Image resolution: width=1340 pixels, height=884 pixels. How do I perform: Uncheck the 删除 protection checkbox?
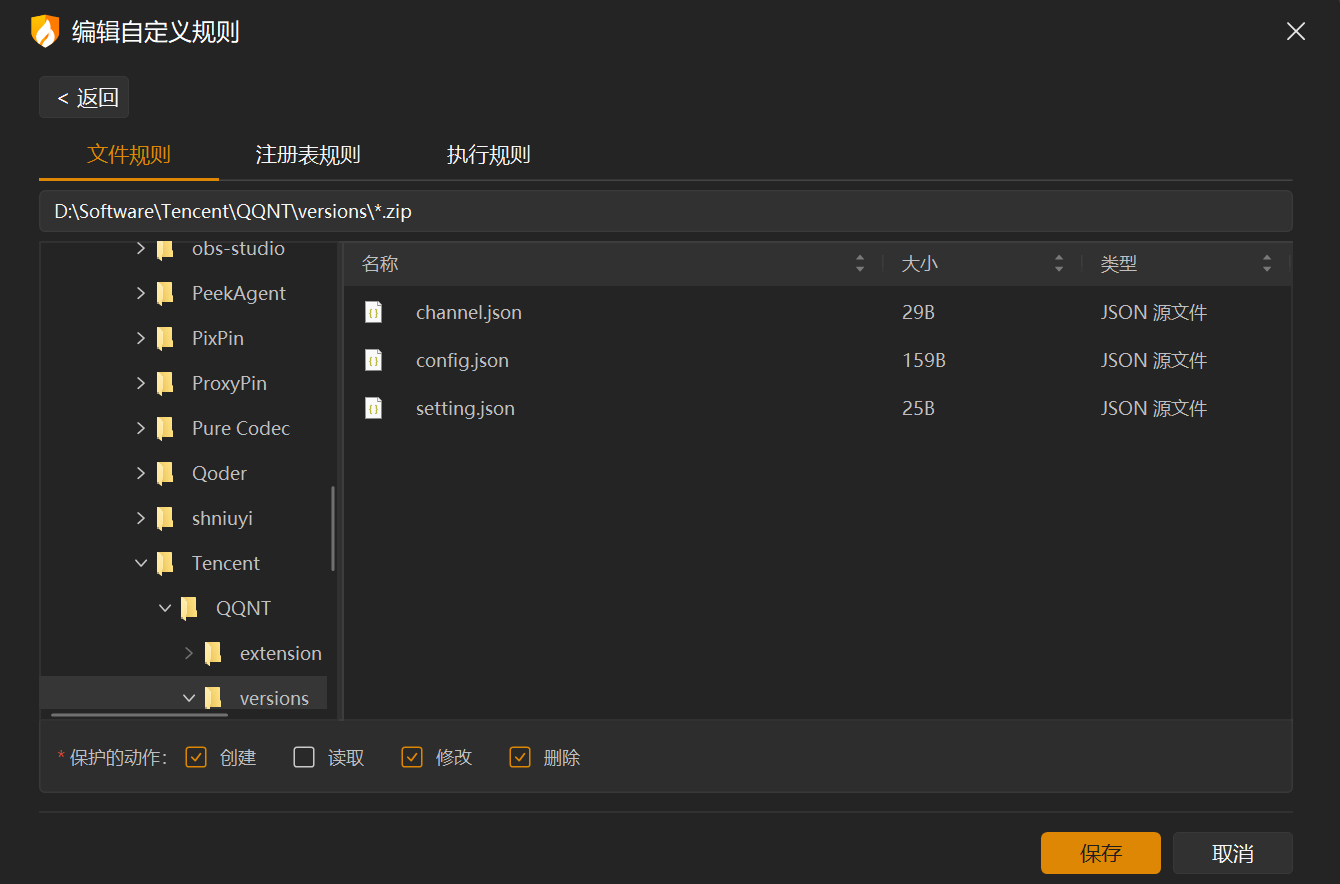tap(520, 757)
